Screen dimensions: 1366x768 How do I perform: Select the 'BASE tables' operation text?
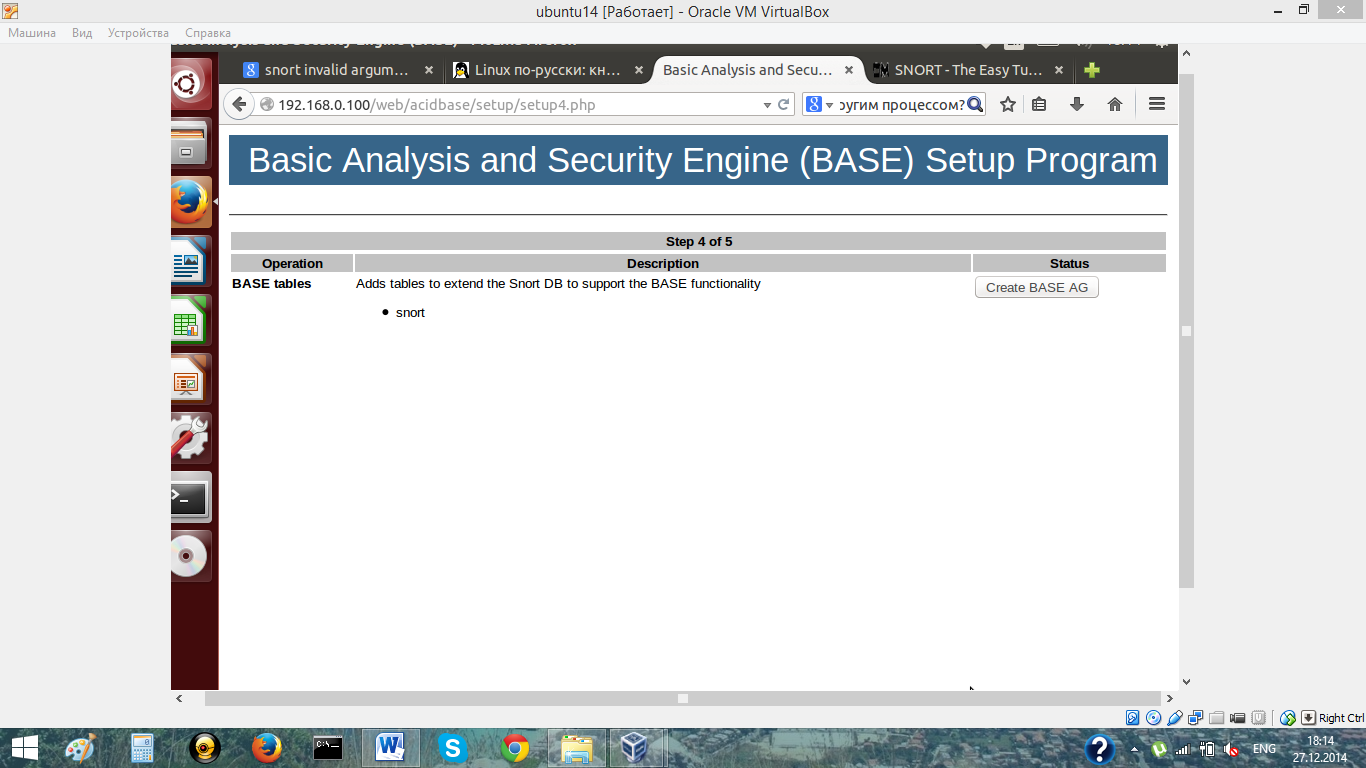tap(272, 284)
